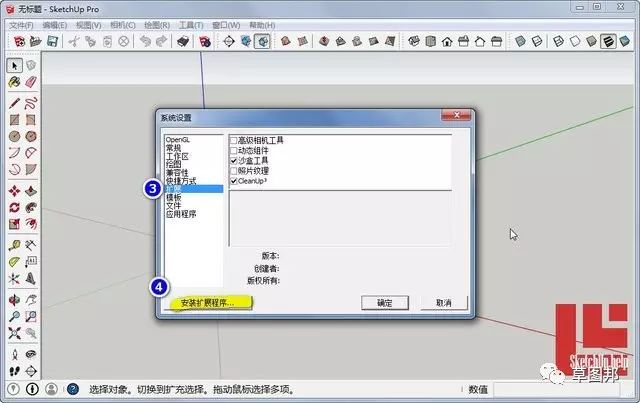
Task: Click the Zoom Extents tool
Action: tap(15, 333)
